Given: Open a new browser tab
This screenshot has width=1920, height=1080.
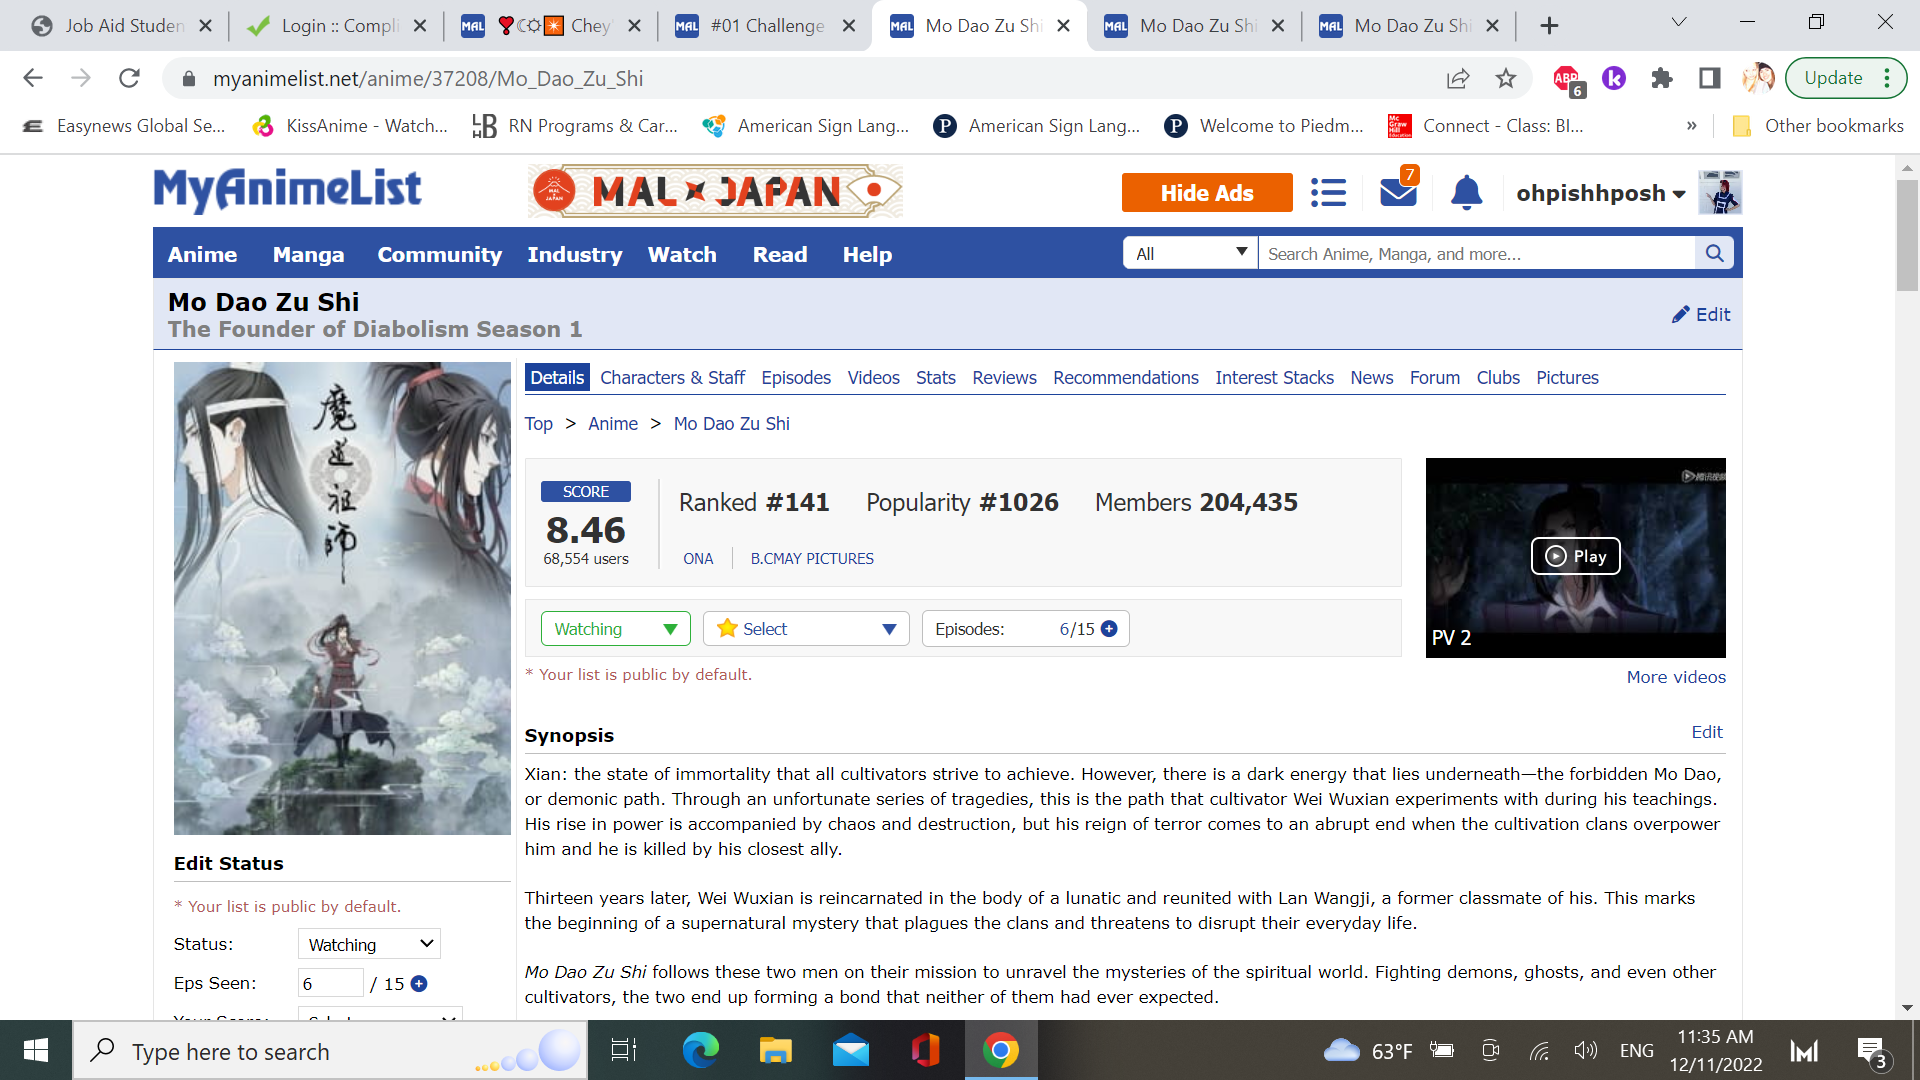Looking at the screenshot, I should [x=1549, y=26].
